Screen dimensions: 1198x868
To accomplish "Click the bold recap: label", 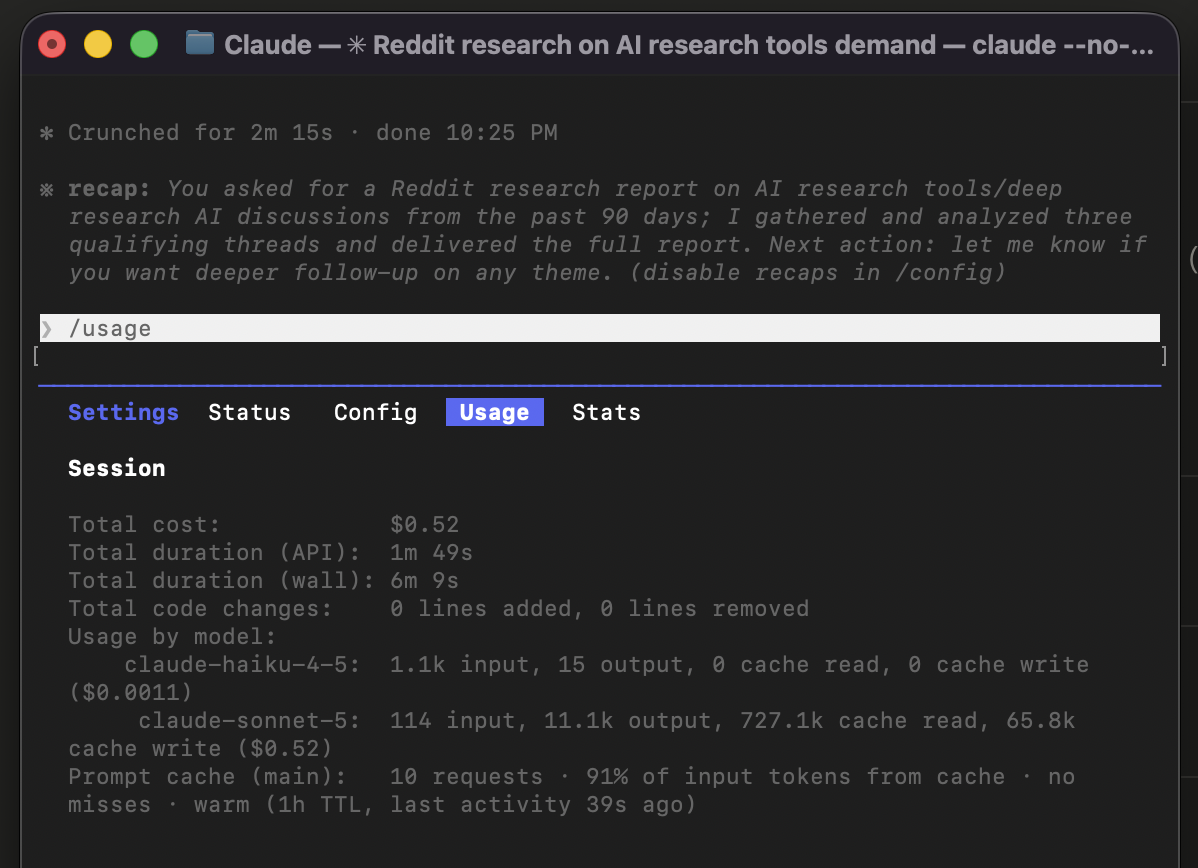I will pyautogui.click(x=109, y=189).
